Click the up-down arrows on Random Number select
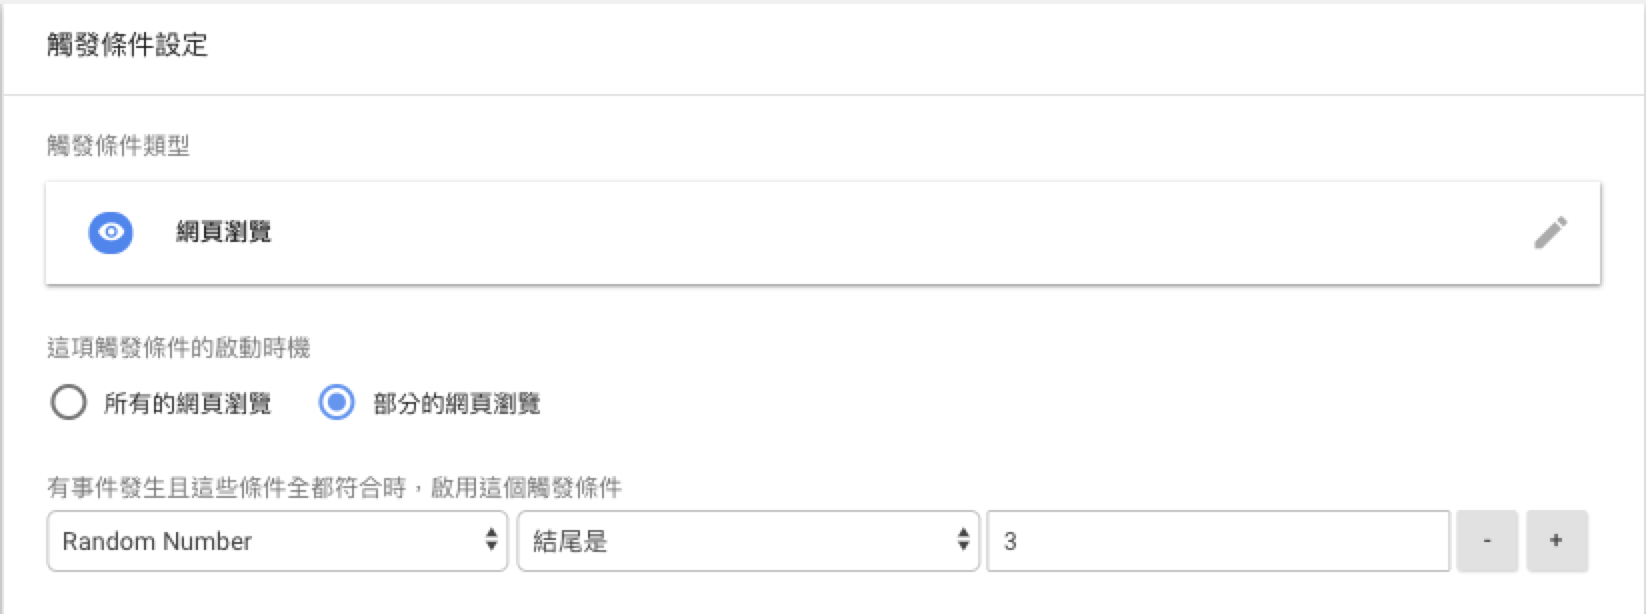The width and height of the screenshot is (1646, 614). 491,540
